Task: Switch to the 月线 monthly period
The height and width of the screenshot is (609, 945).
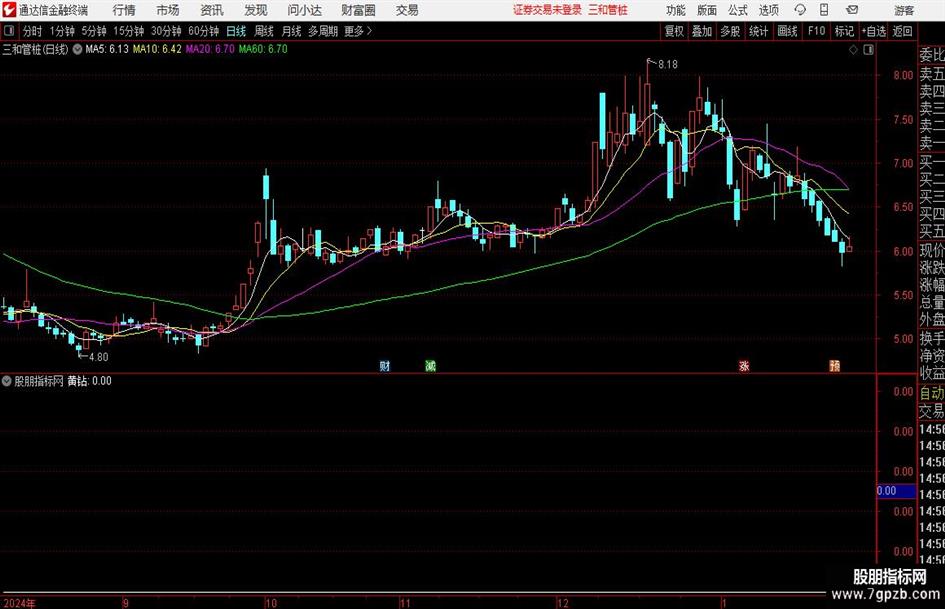Action: pyautogui.click(x=292, y=31)
